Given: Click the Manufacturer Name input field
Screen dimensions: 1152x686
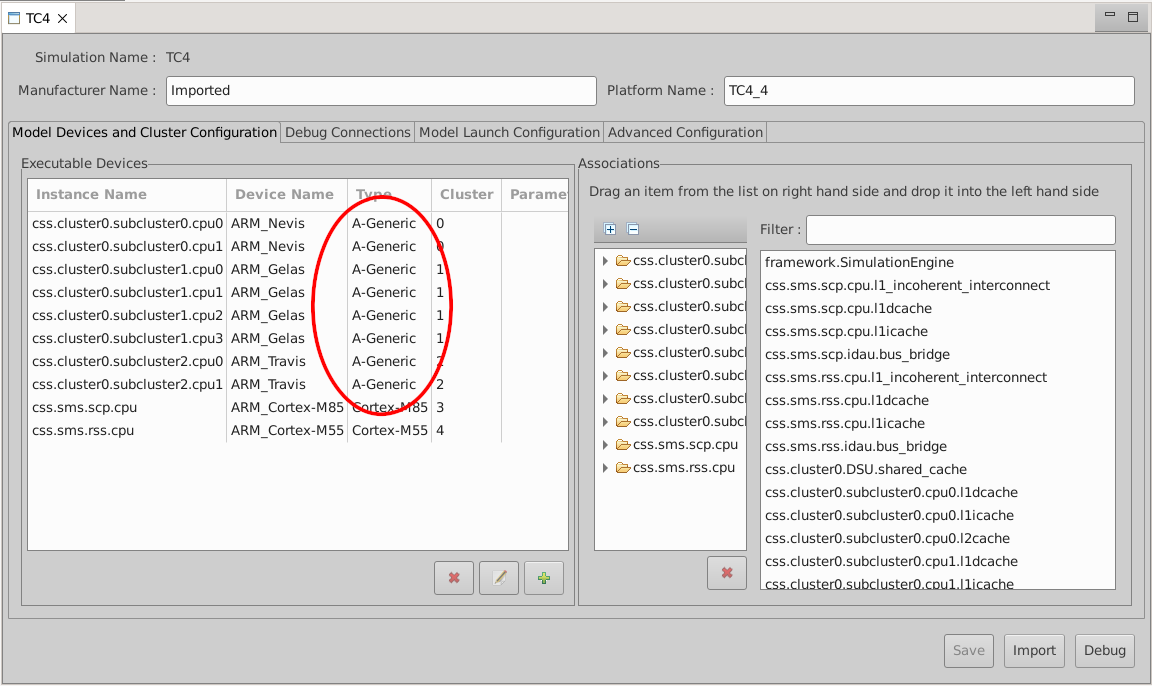Looking at the screenshot, I should click(x=381, y=91).
